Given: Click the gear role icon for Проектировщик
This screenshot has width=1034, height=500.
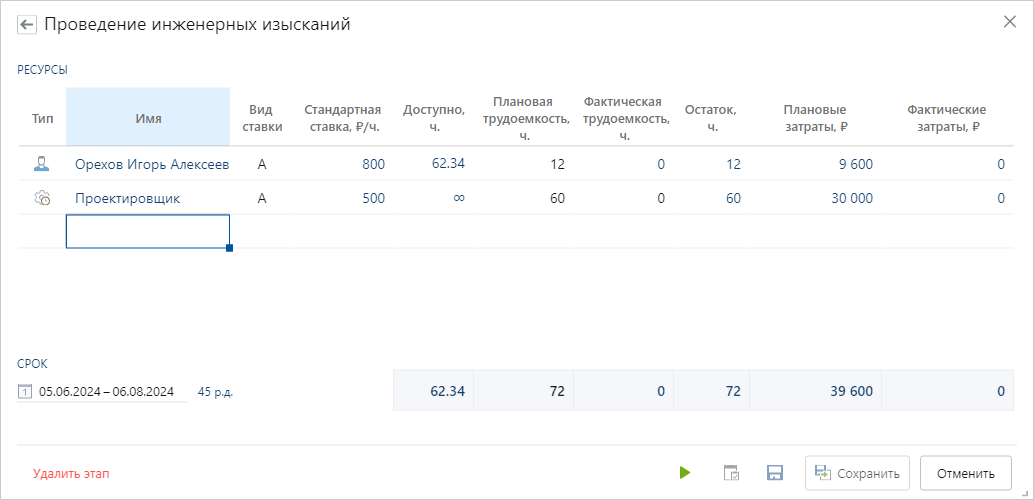Looking at the screenshot, I should (42, 198).
